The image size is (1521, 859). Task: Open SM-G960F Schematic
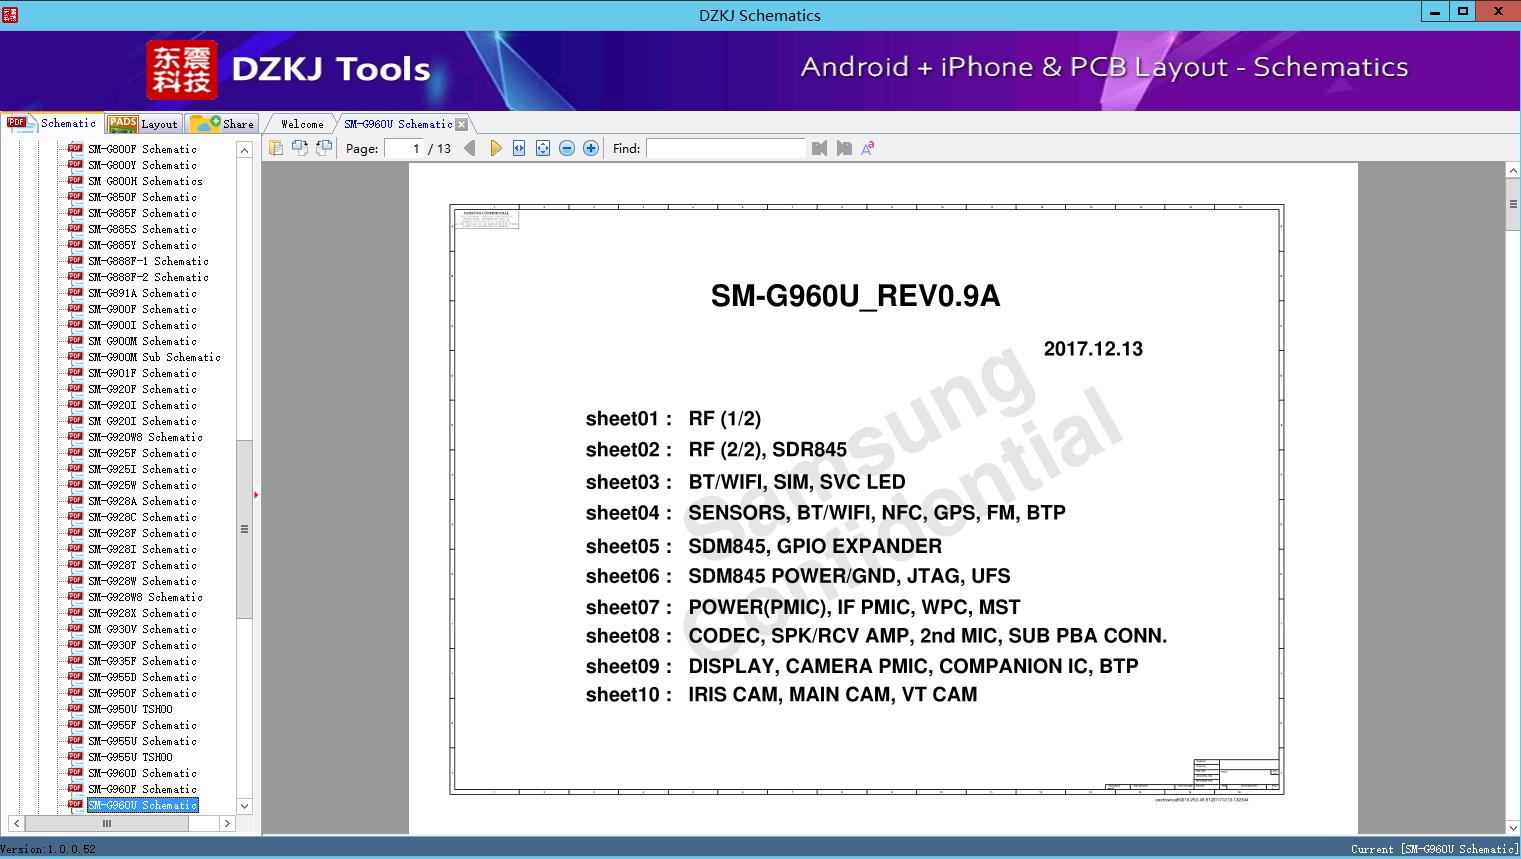142,789
